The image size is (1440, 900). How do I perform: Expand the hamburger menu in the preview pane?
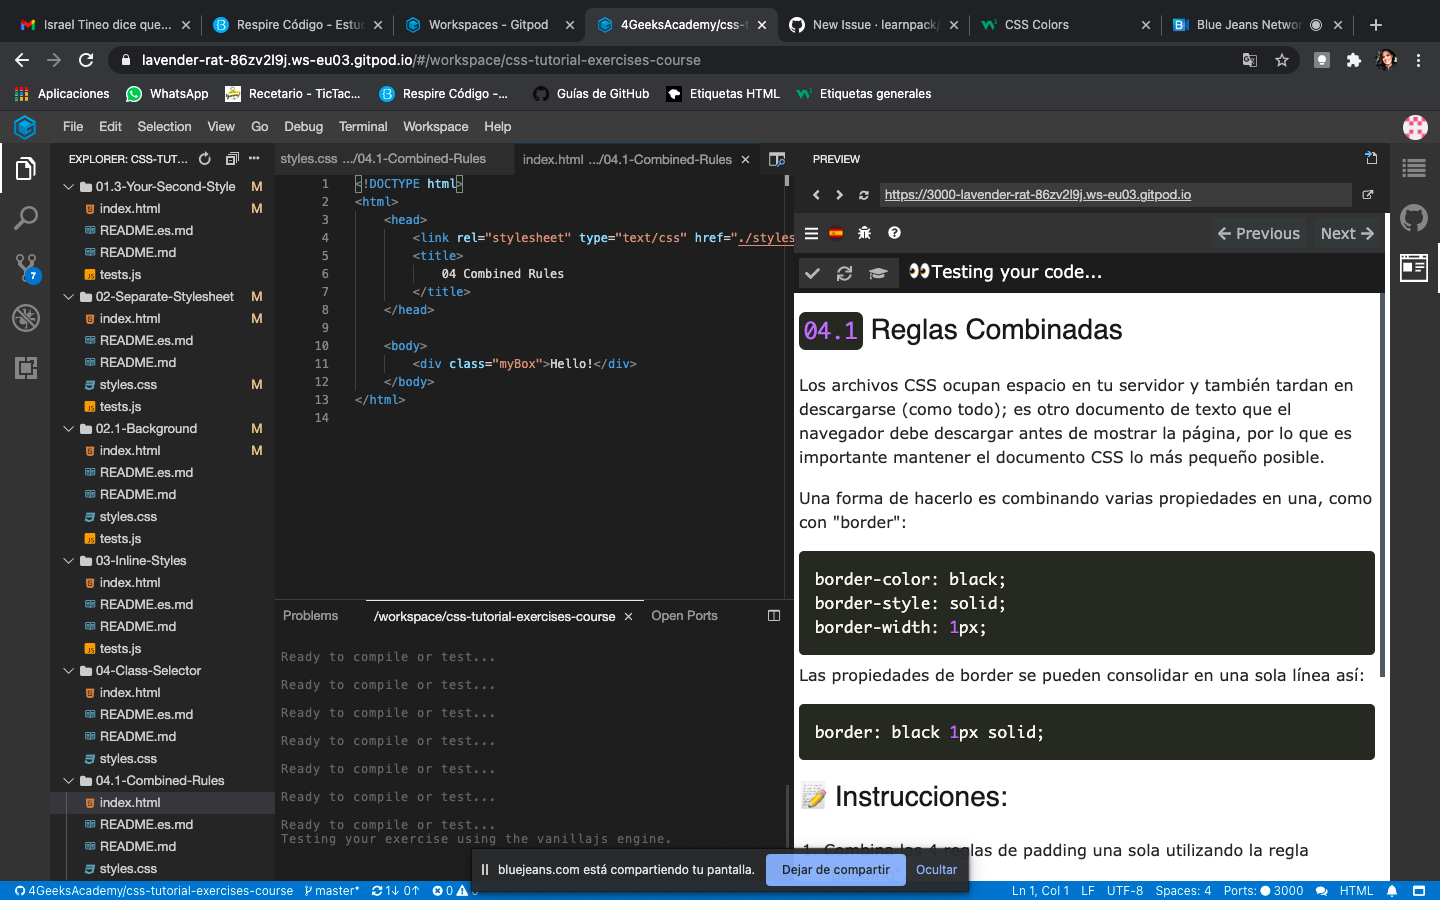tap(811, 233)
